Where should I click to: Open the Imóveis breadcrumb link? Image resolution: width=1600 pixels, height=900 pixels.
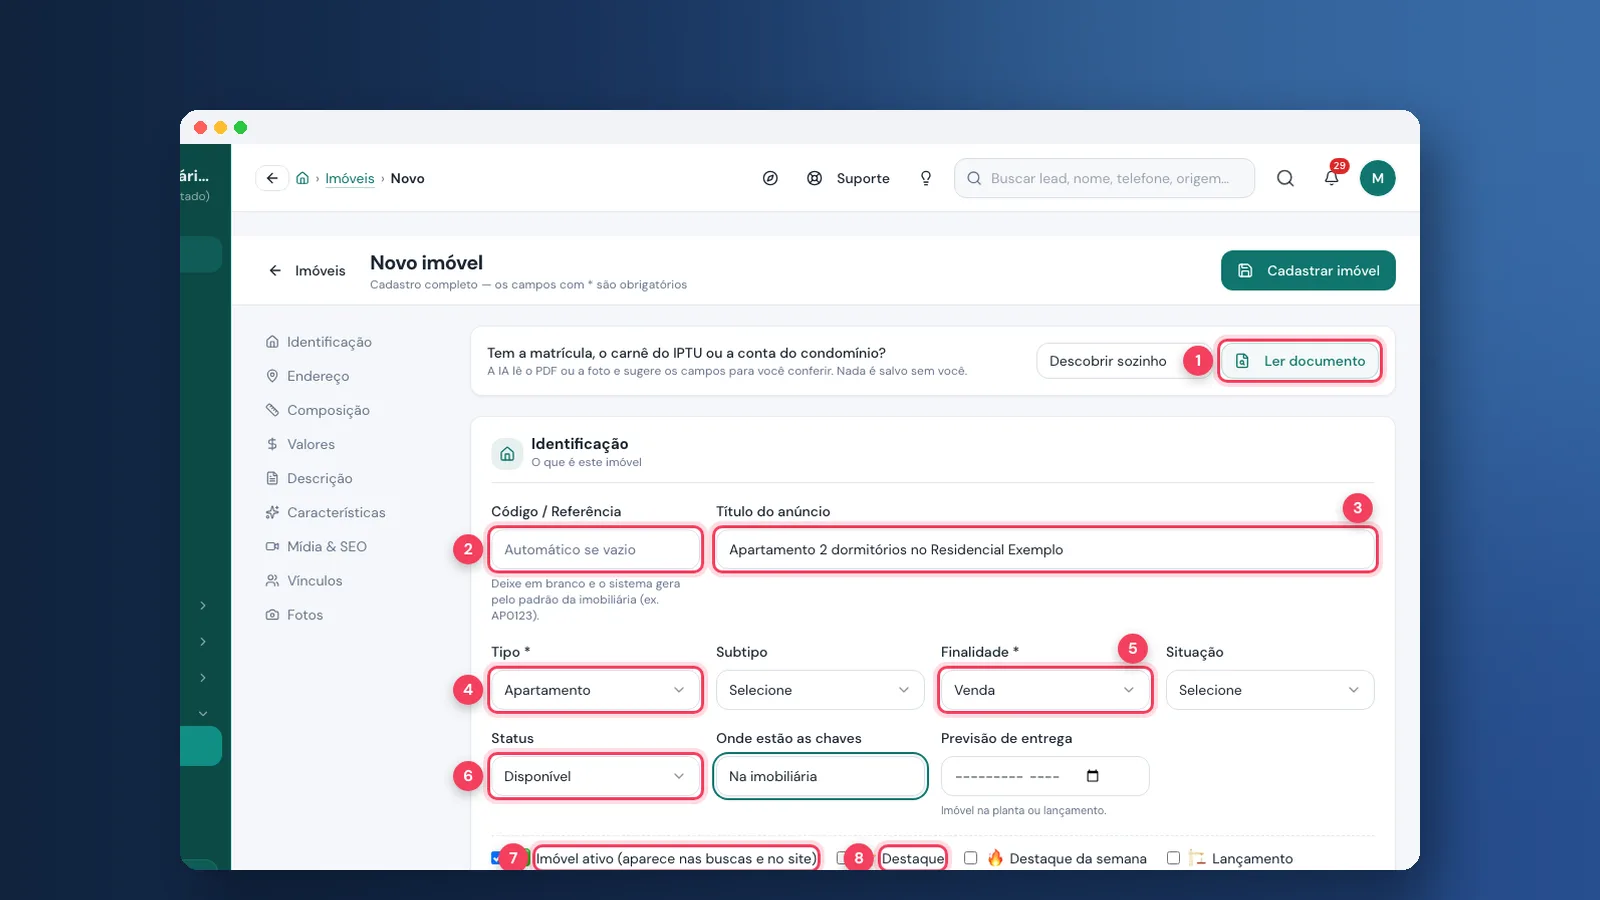pyautogui.click(x=350, y=178)
